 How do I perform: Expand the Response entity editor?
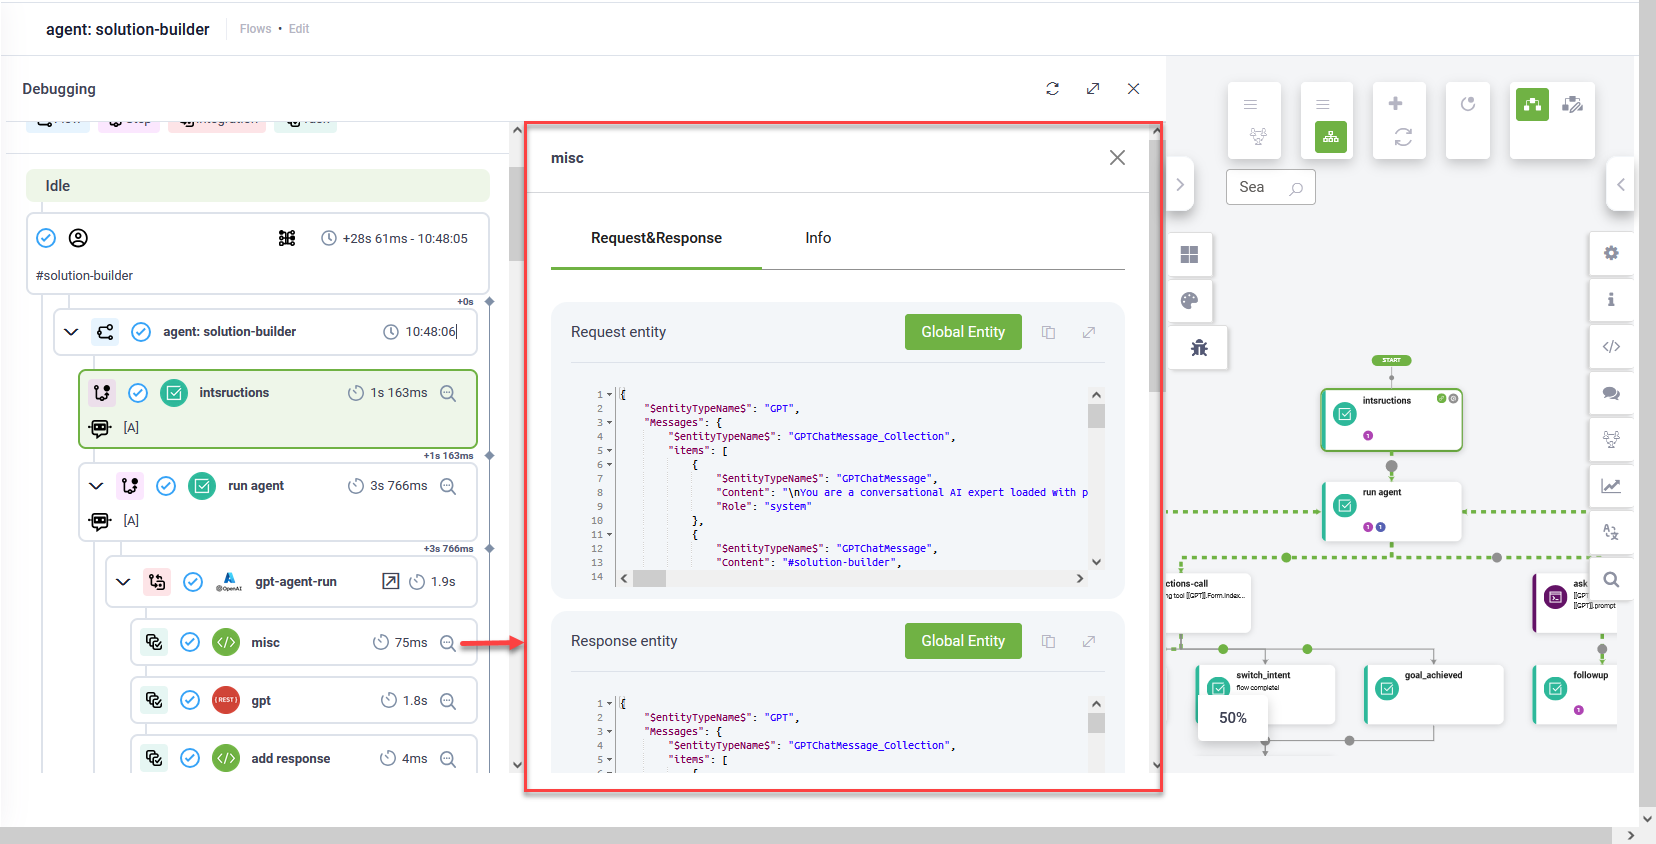(1089, 641)
